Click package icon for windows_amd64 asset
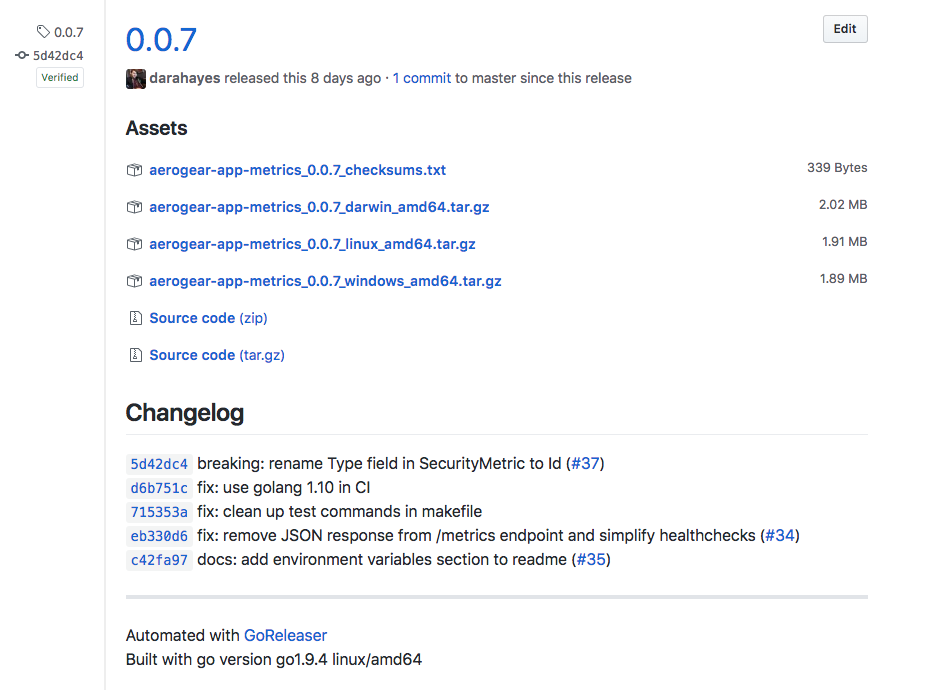This screenshot has width=938, height=690. click(x=135, y=281)
